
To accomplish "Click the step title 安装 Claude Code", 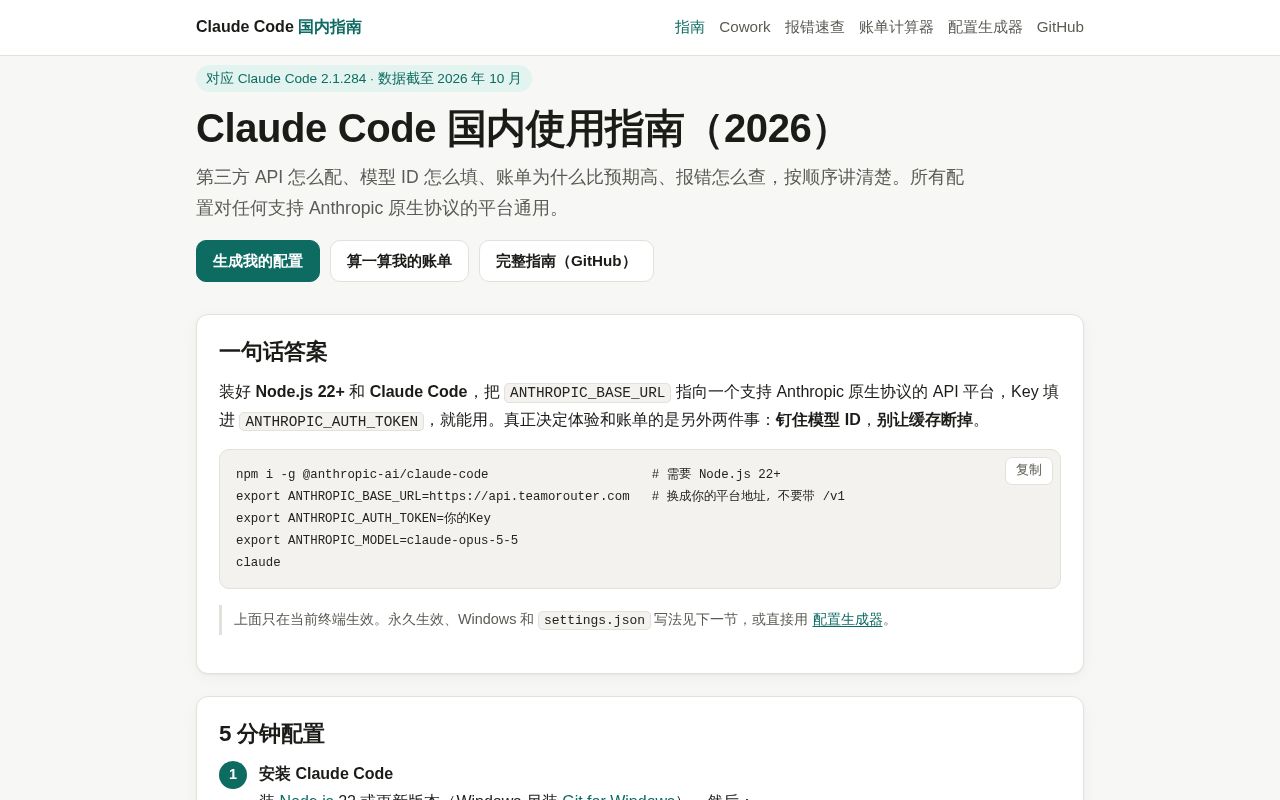I will pos(326,774).
